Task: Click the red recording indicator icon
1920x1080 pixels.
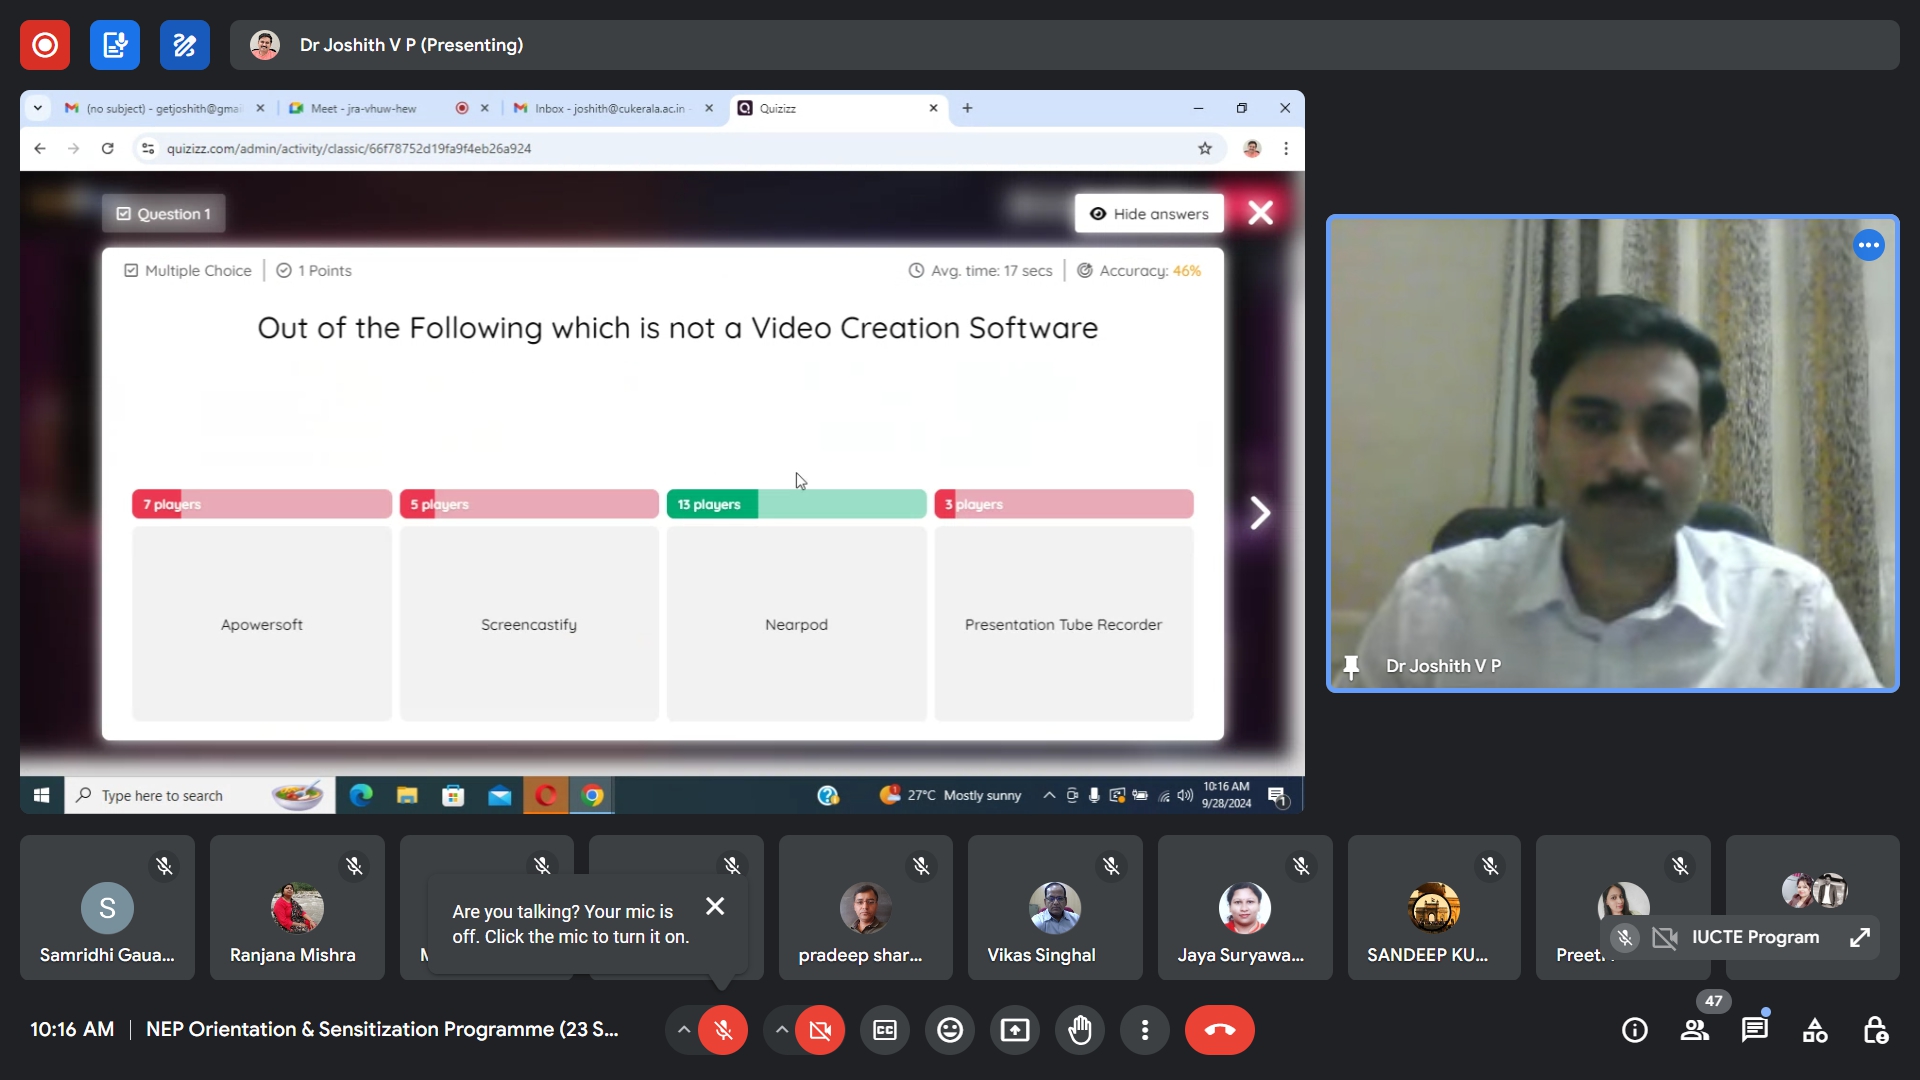Action: coord(45,45)
